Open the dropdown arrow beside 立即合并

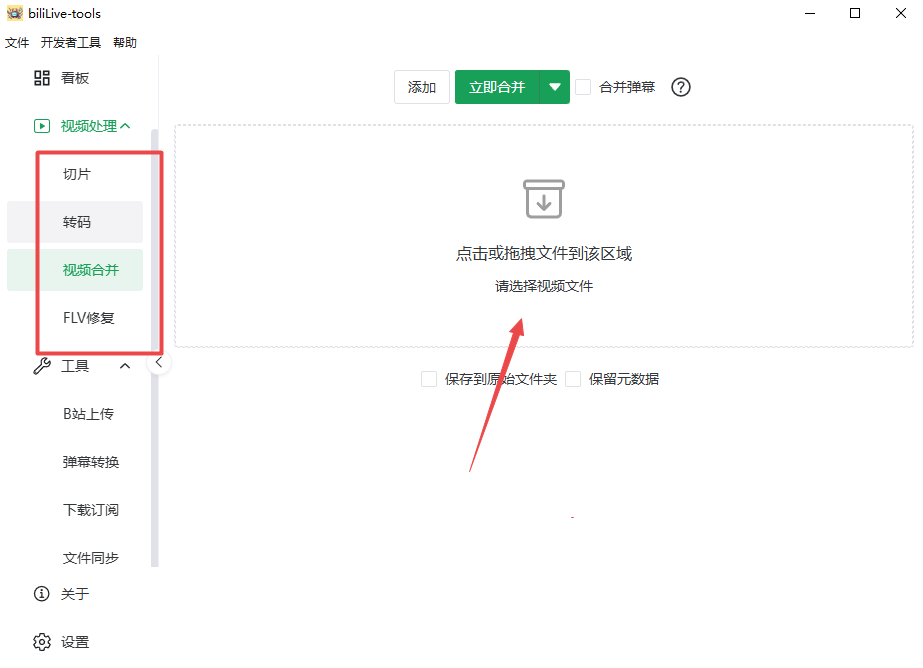(x=555, y=87)
